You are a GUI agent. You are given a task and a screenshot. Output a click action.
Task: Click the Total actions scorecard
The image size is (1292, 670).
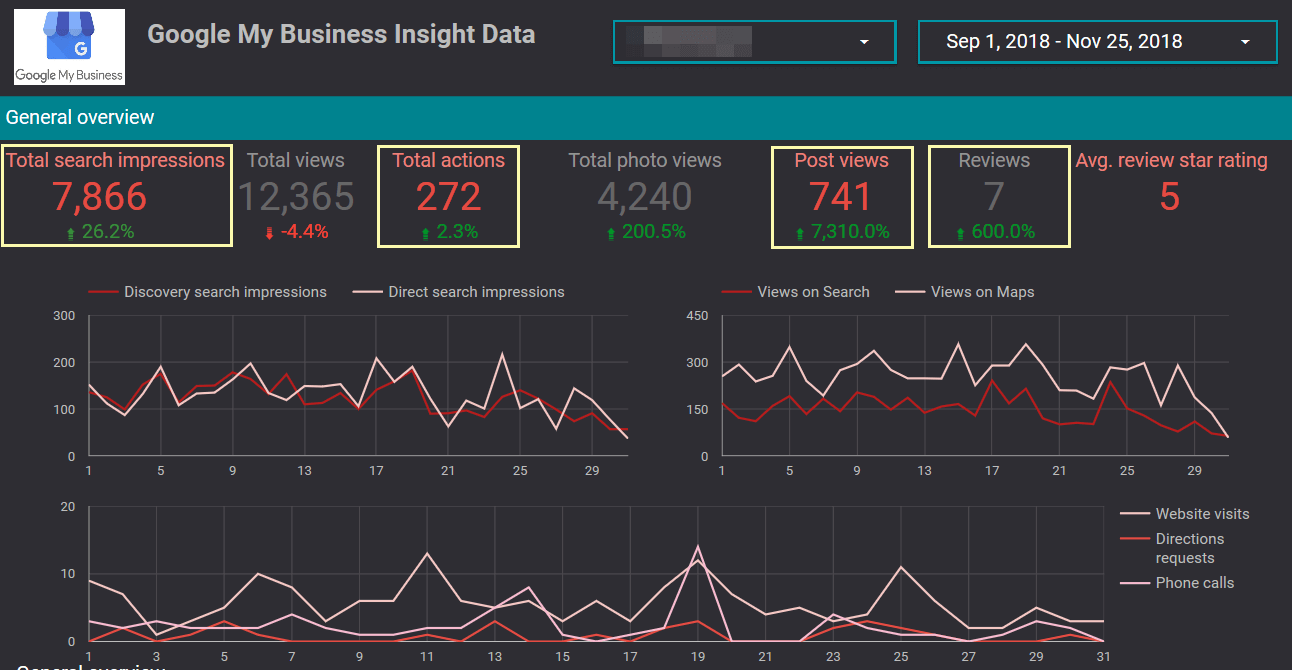click(x=448, y=196)
